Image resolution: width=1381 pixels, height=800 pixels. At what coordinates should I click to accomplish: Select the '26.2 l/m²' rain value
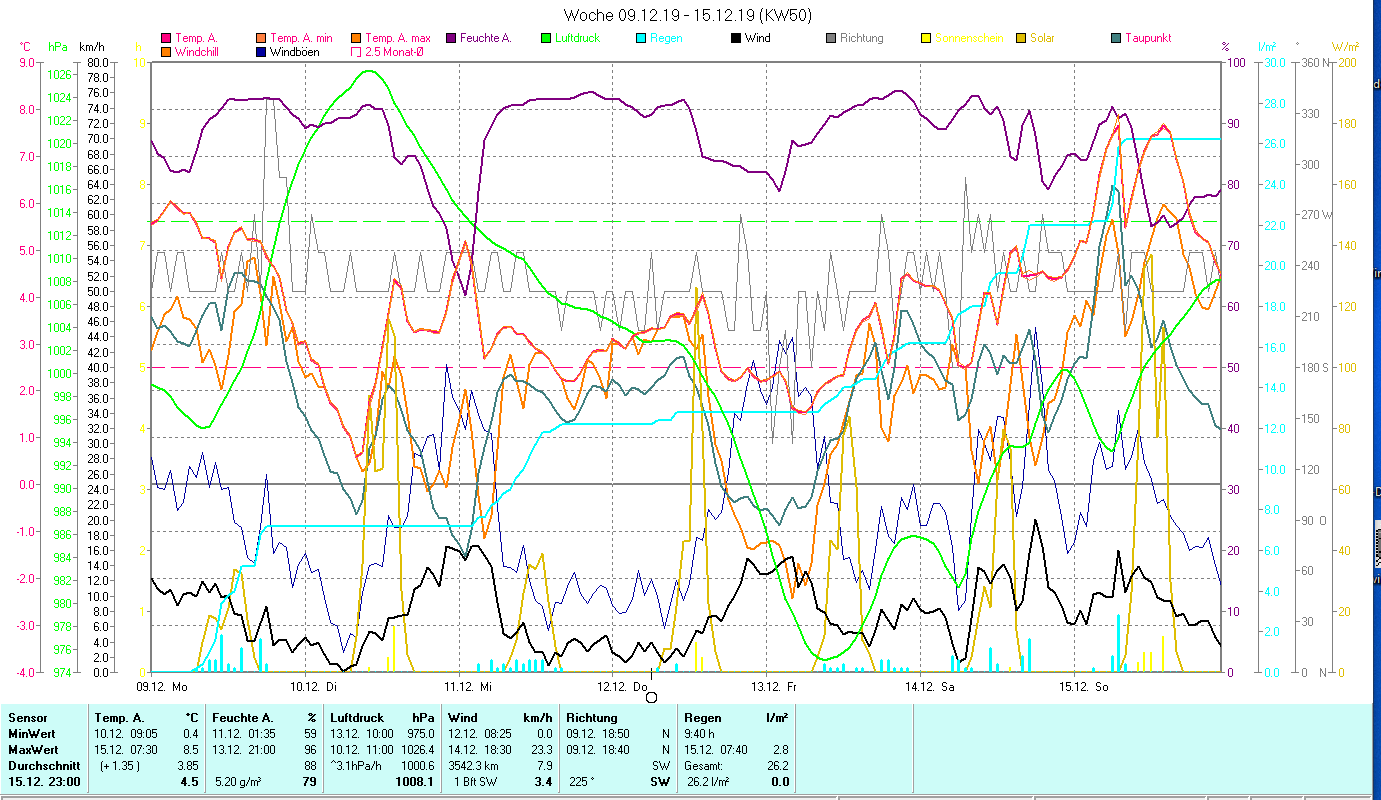click(x=707, y=782)
